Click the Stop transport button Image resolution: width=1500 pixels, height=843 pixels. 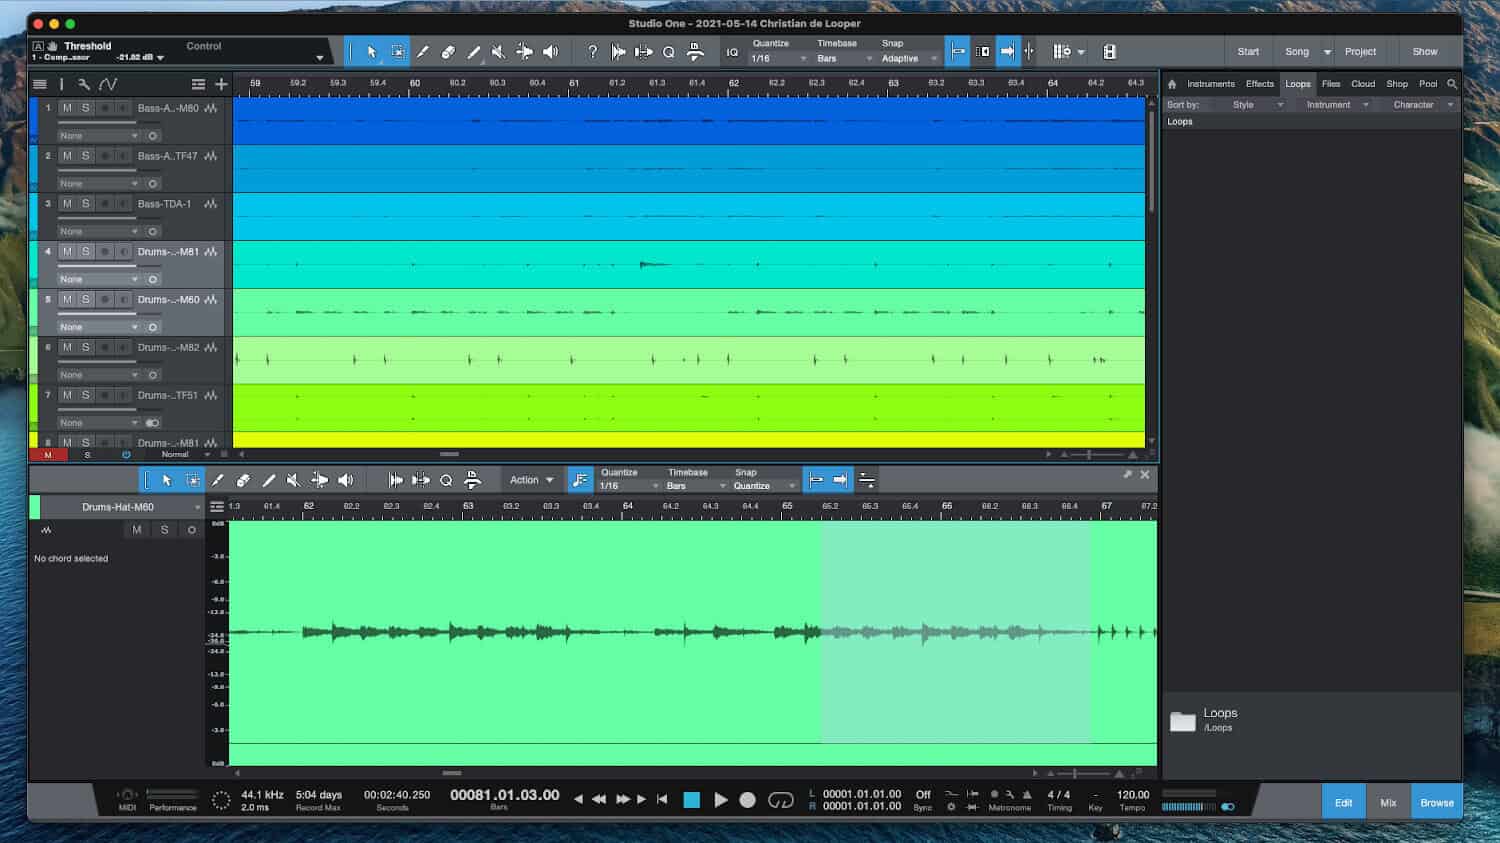point(691,800)
